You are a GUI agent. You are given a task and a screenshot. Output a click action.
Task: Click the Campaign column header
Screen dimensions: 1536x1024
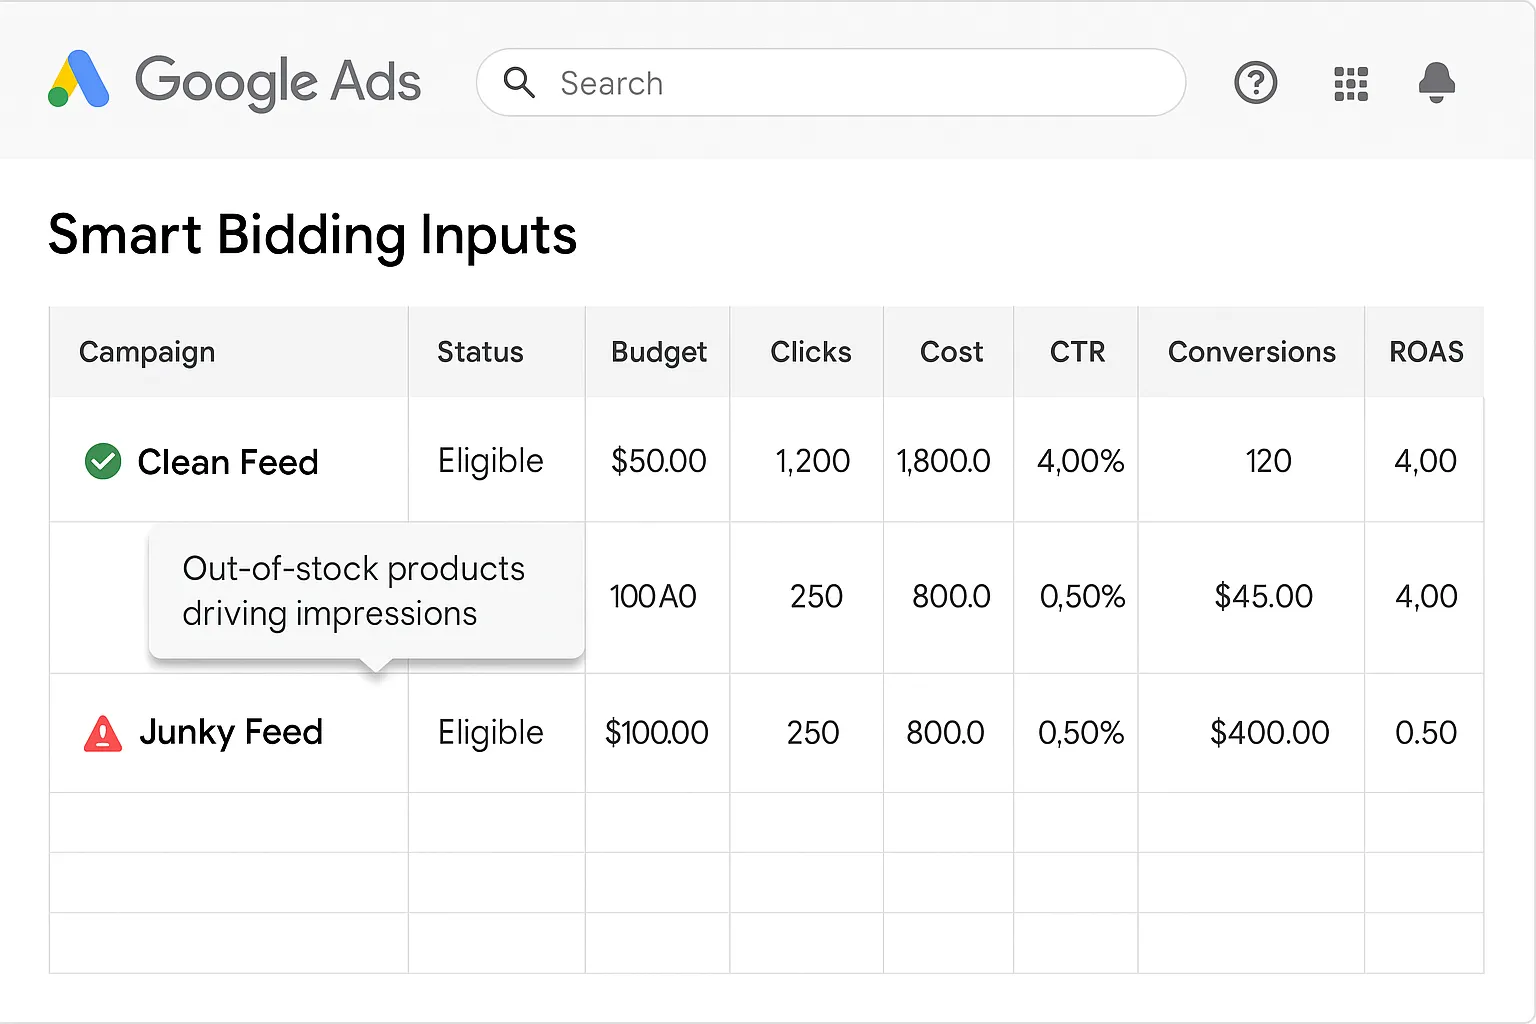click(x=147, y=352)
